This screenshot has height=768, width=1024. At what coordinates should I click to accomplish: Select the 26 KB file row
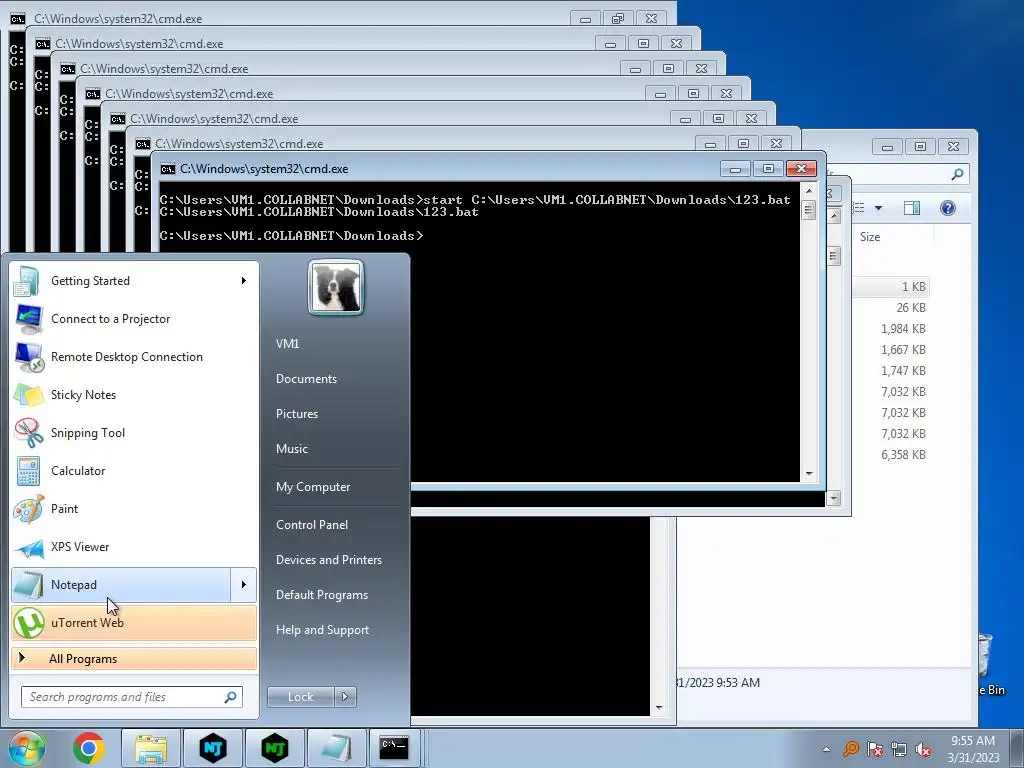891,308
